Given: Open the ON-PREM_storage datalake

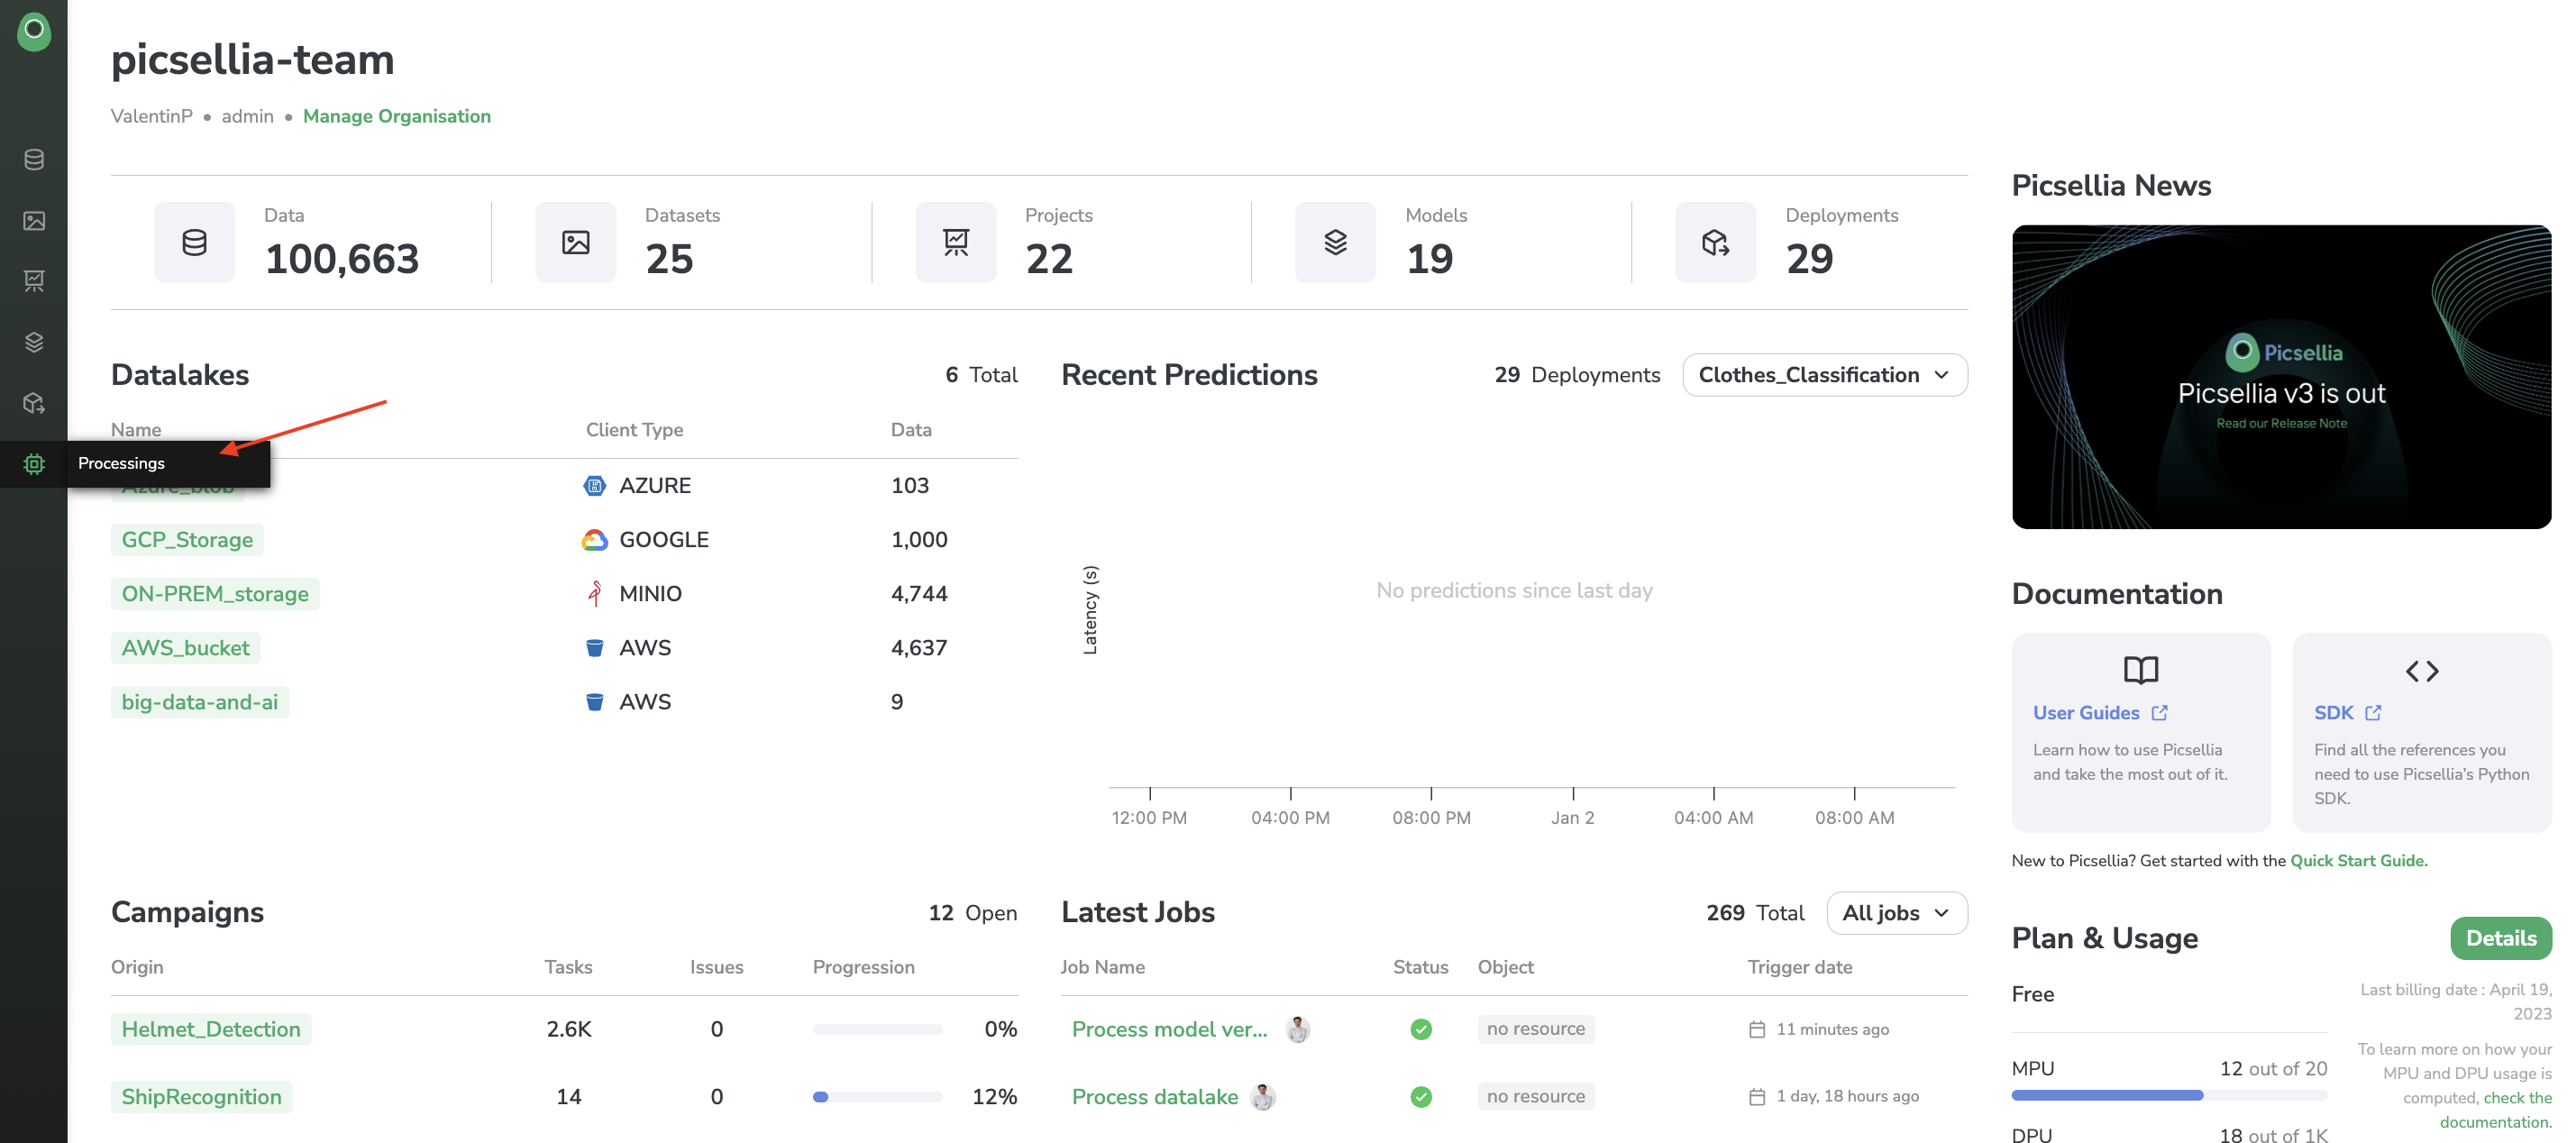Looking at the screenshot, I should (x=215, y=594).
